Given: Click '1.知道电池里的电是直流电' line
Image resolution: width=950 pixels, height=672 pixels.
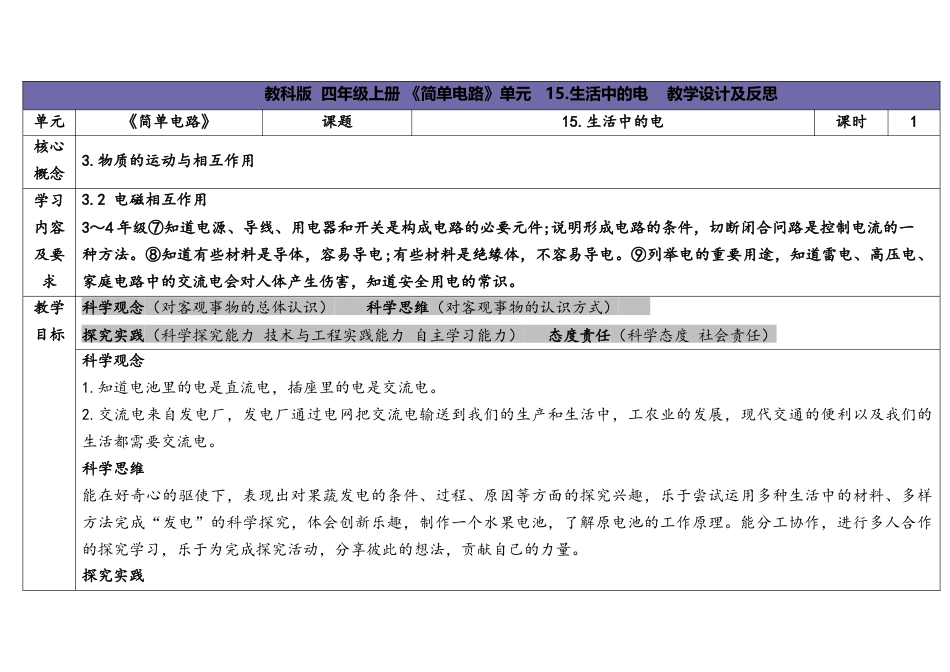Looking at the screenshot, I should (x=263, y=387).
